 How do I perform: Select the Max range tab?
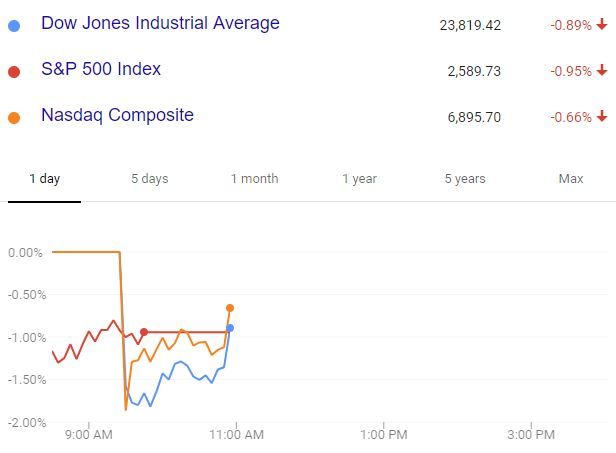(570, 179)
